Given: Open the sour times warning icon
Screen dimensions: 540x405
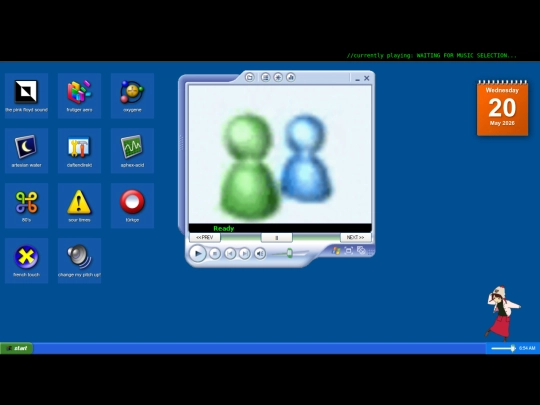Looking at the screenshot, I should coord(79,205).
